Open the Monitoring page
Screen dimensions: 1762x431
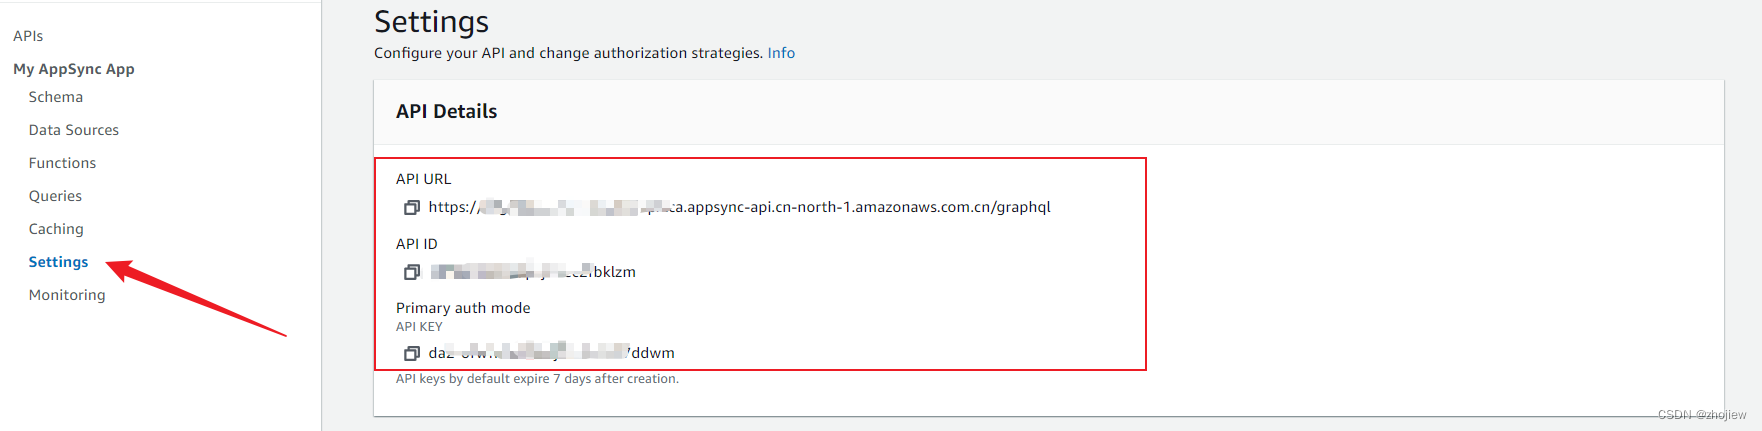67,295
